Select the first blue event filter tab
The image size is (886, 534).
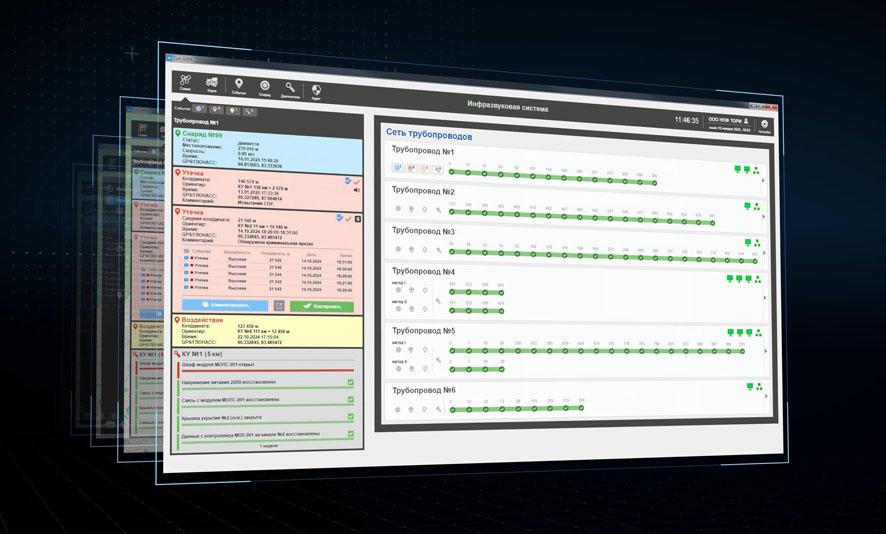point(200,109)
